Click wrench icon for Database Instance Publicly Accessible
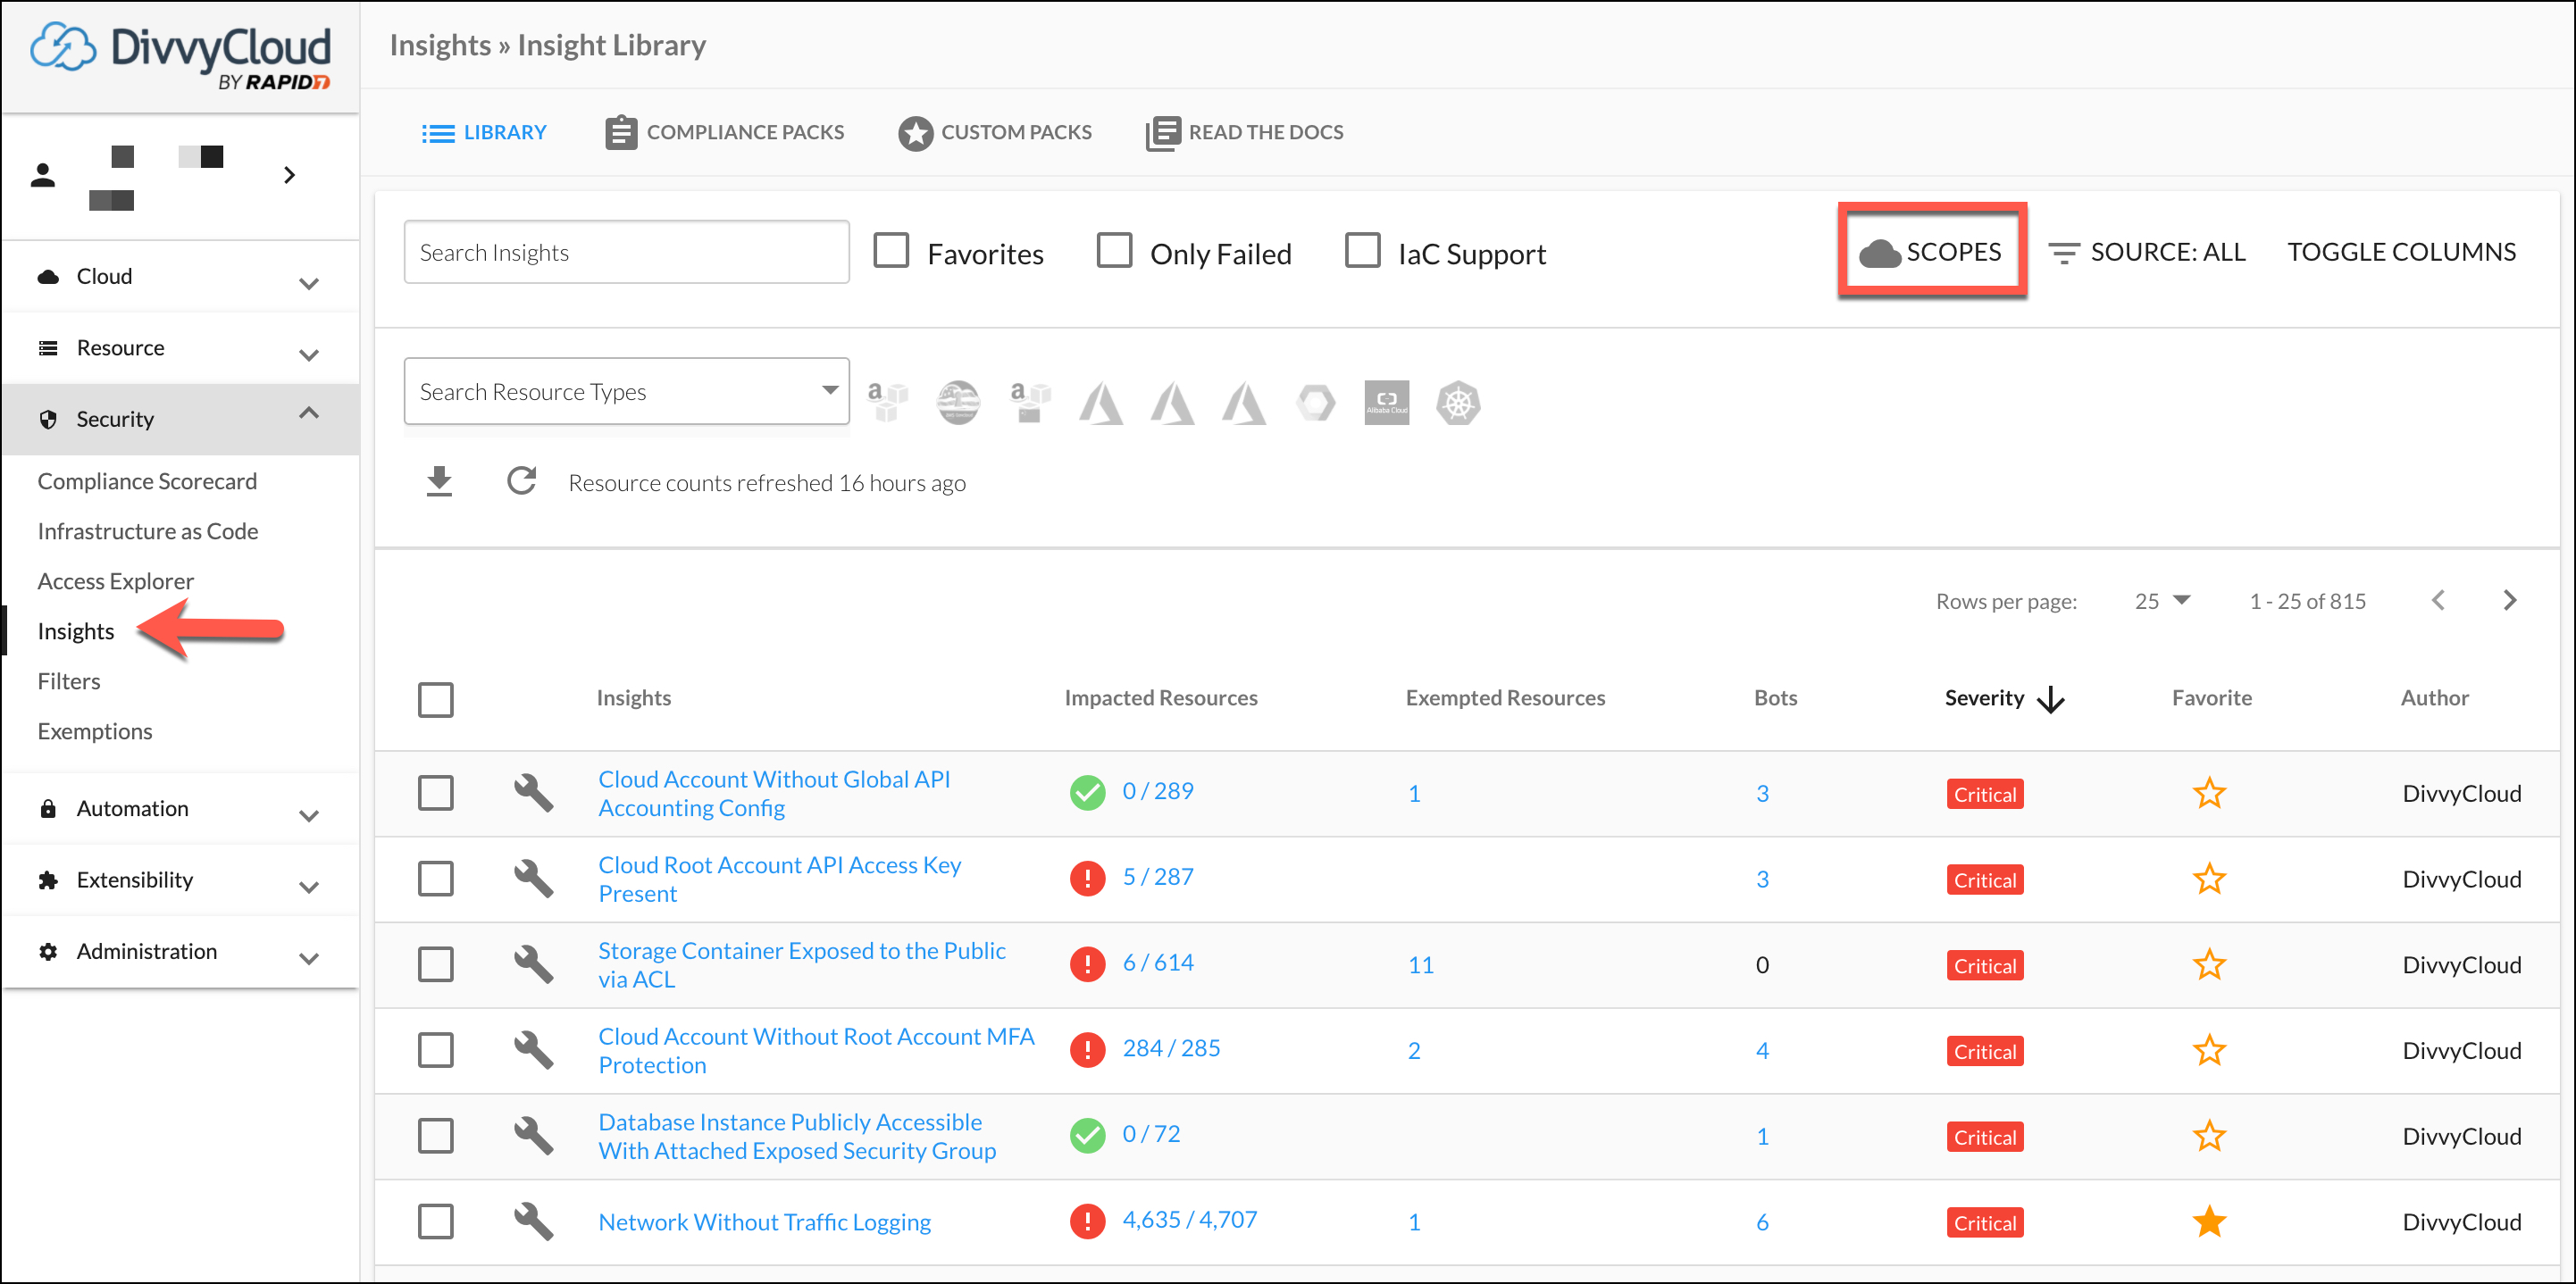2576x1284 pixels. coord(533,1136)
